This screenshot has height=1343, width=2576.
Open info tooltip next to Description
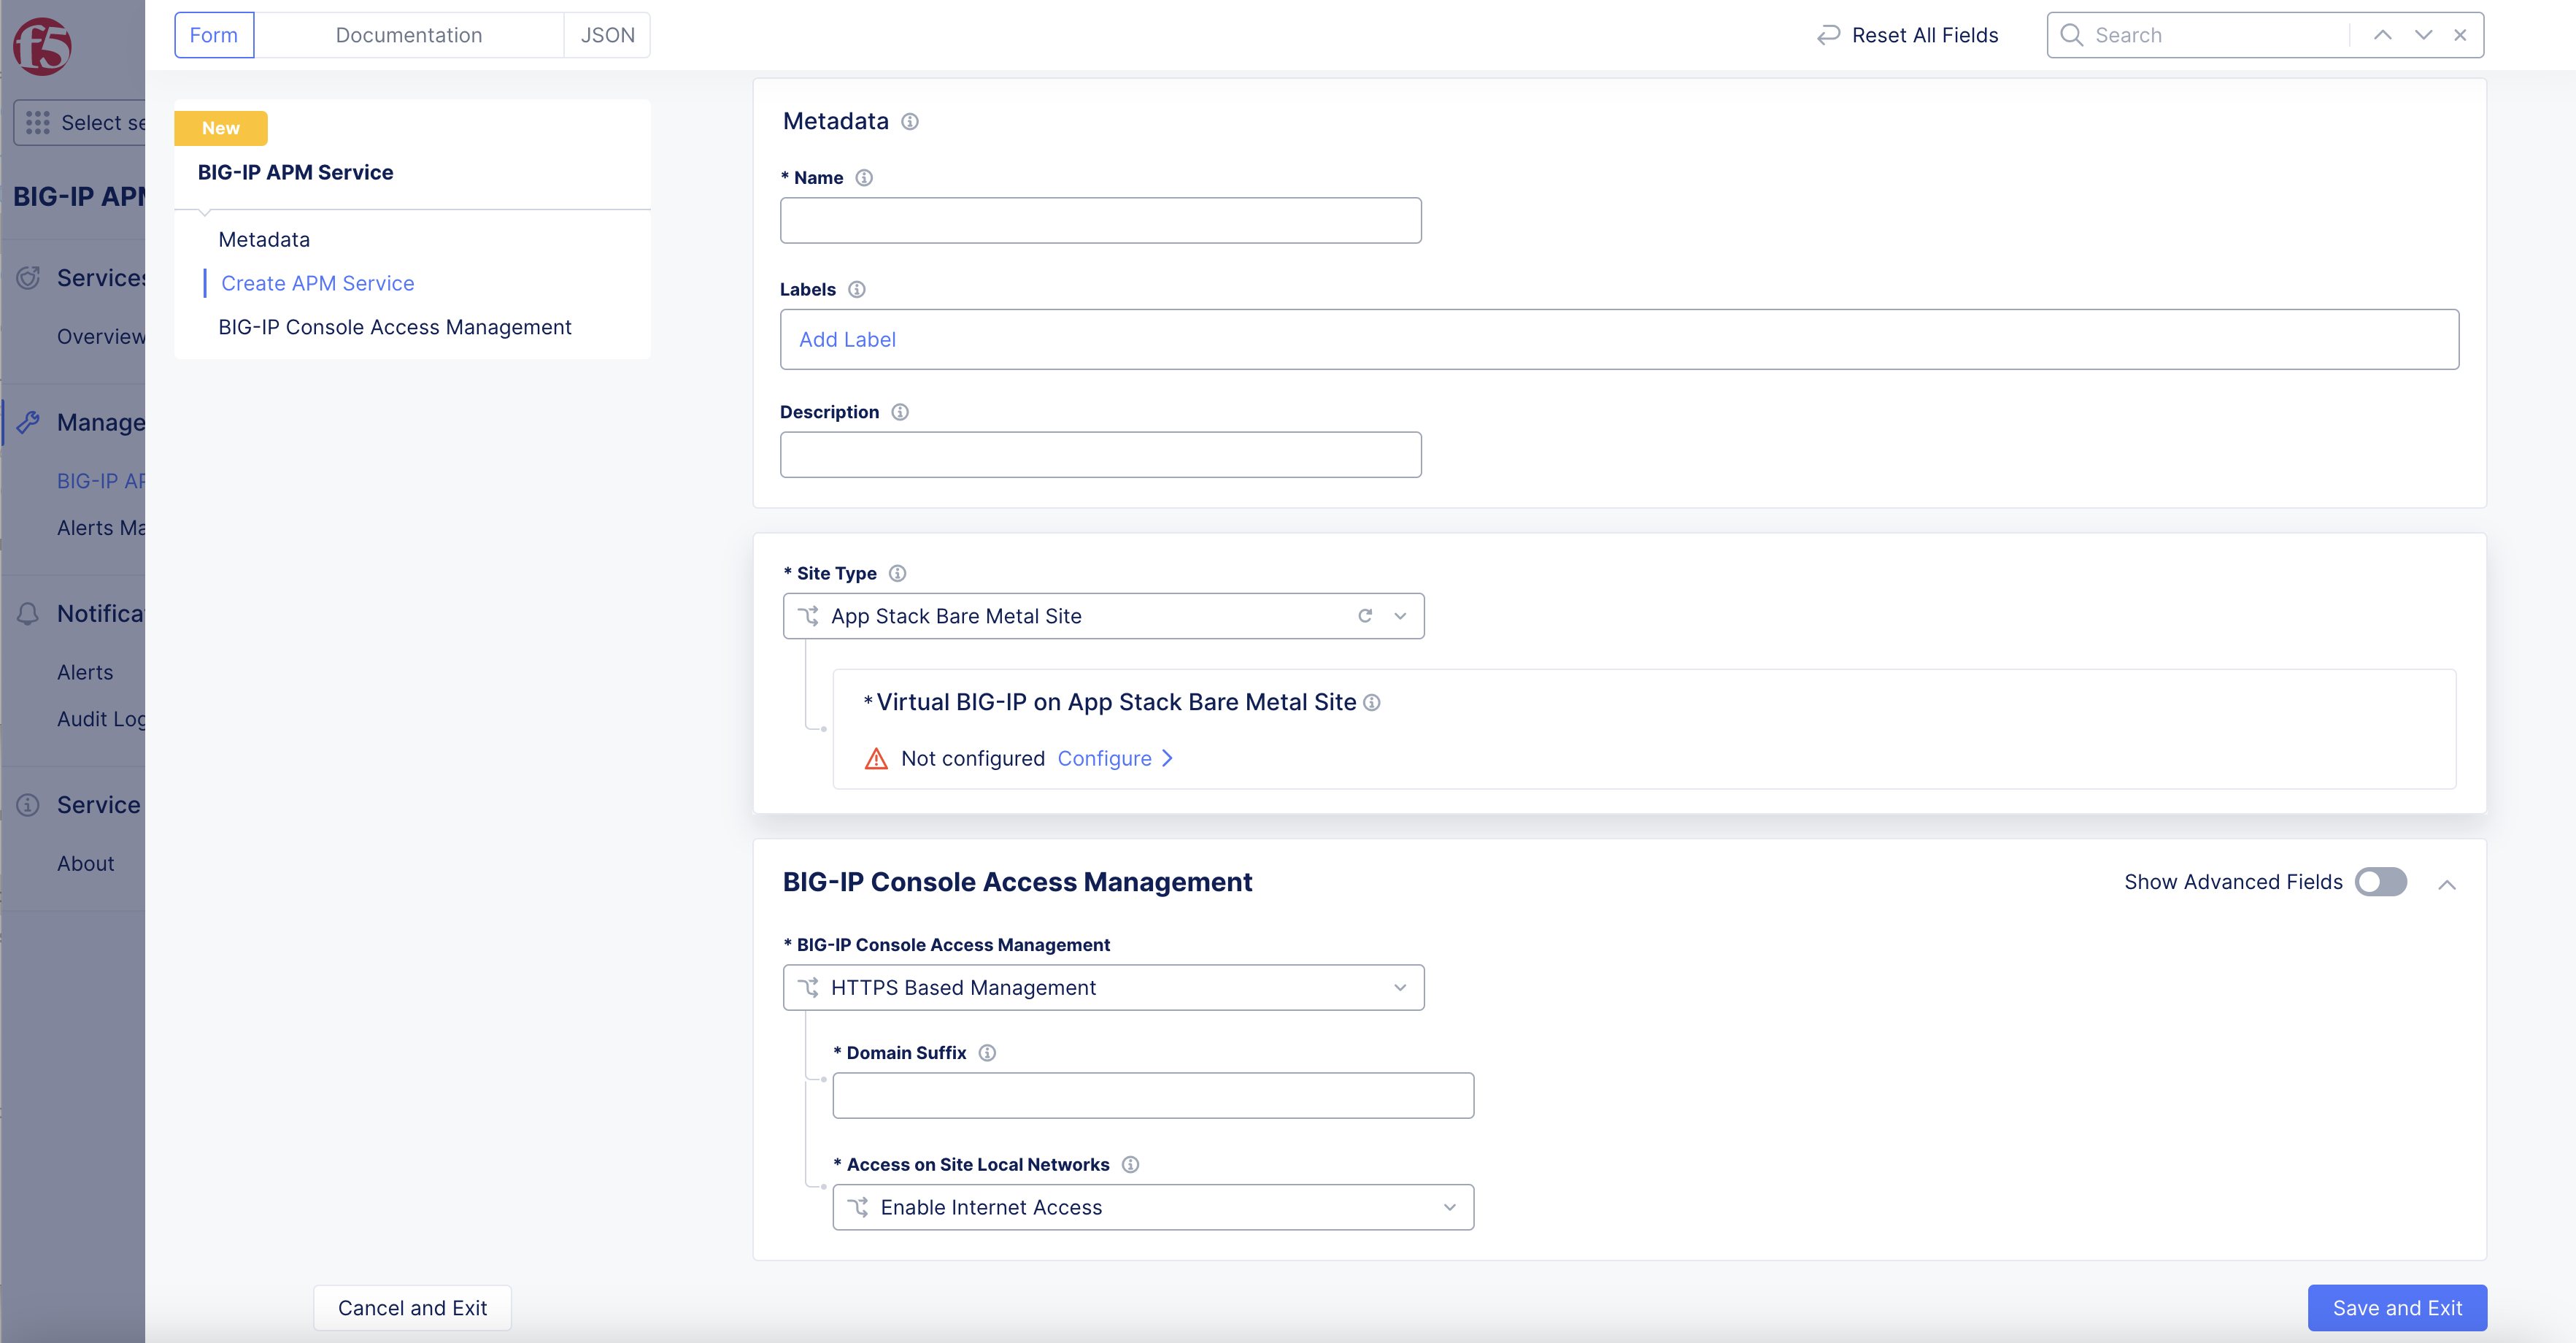[900, 412]
